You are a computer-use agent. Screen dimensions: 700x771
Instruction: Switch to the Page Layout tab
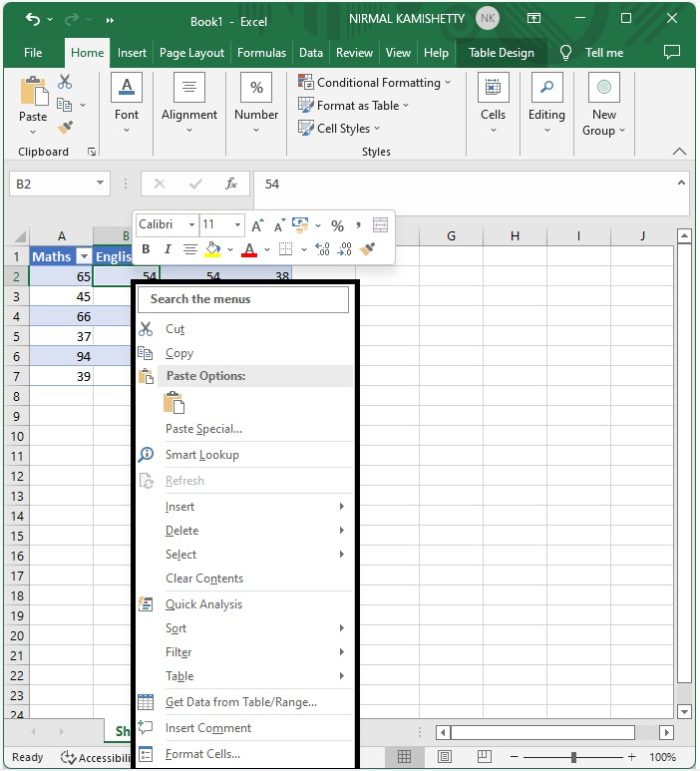click(192, 53)
